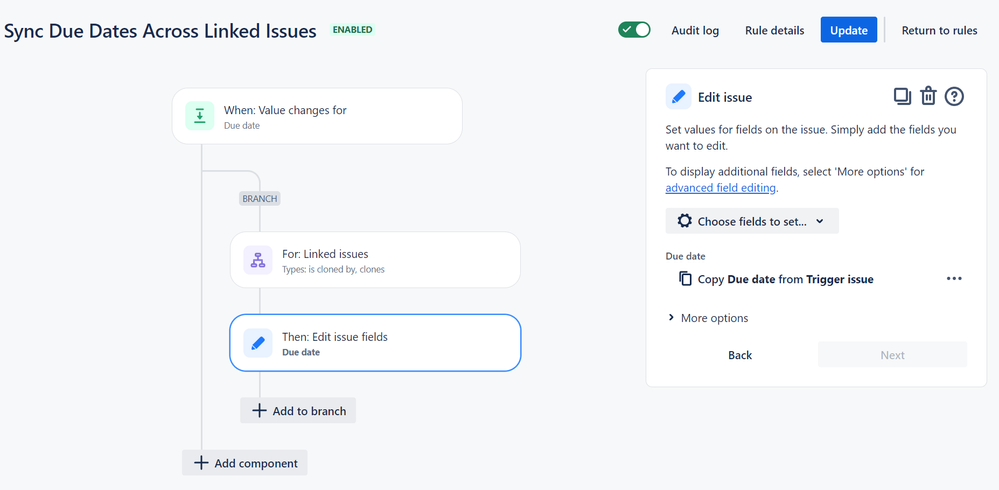999x490 pixels.
Task: Expand More options section
Action: (707, 318)
